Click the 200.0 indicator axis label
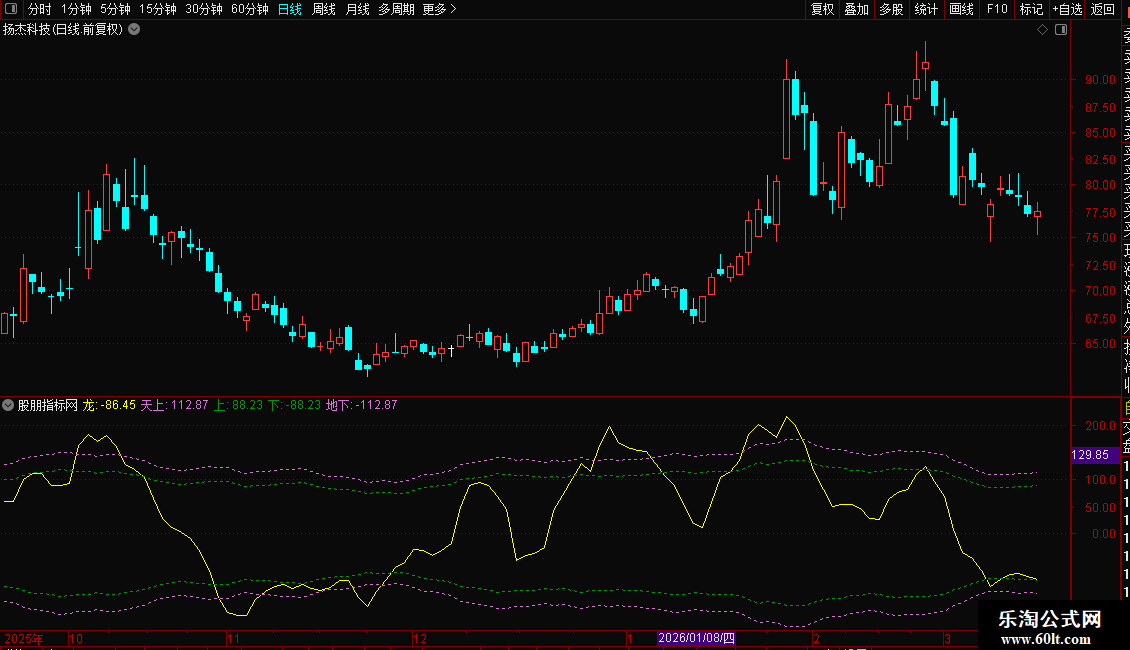The height and width of the screenshot is (650, 1130). tap(1100, 426)
